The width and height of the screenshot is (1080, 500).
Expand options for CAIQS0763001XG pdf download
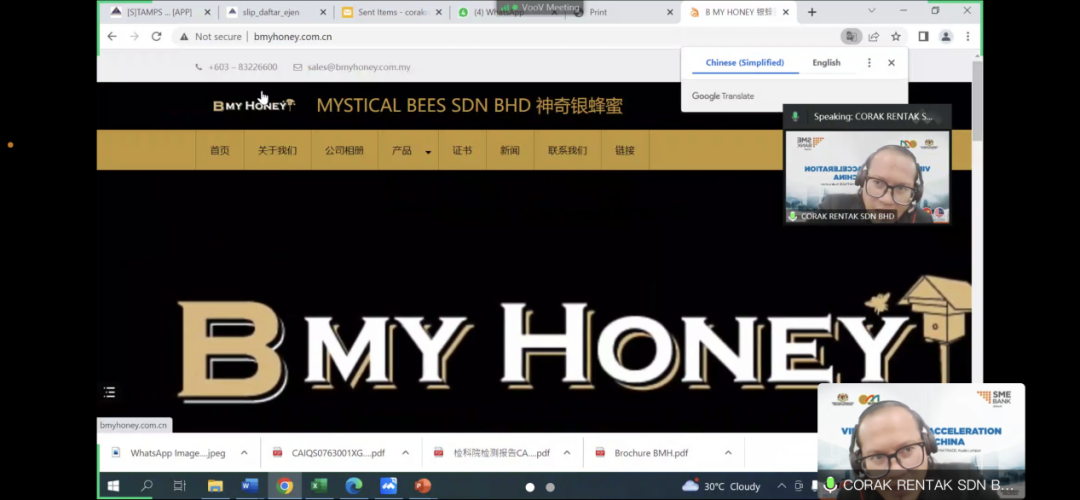tap(405, 452)
